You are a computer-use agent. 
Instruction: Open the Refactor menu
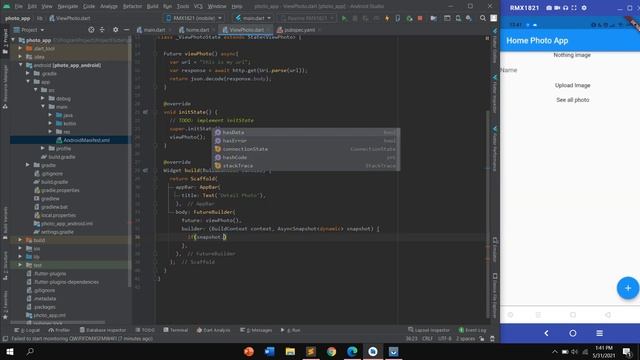pos(132,7)
